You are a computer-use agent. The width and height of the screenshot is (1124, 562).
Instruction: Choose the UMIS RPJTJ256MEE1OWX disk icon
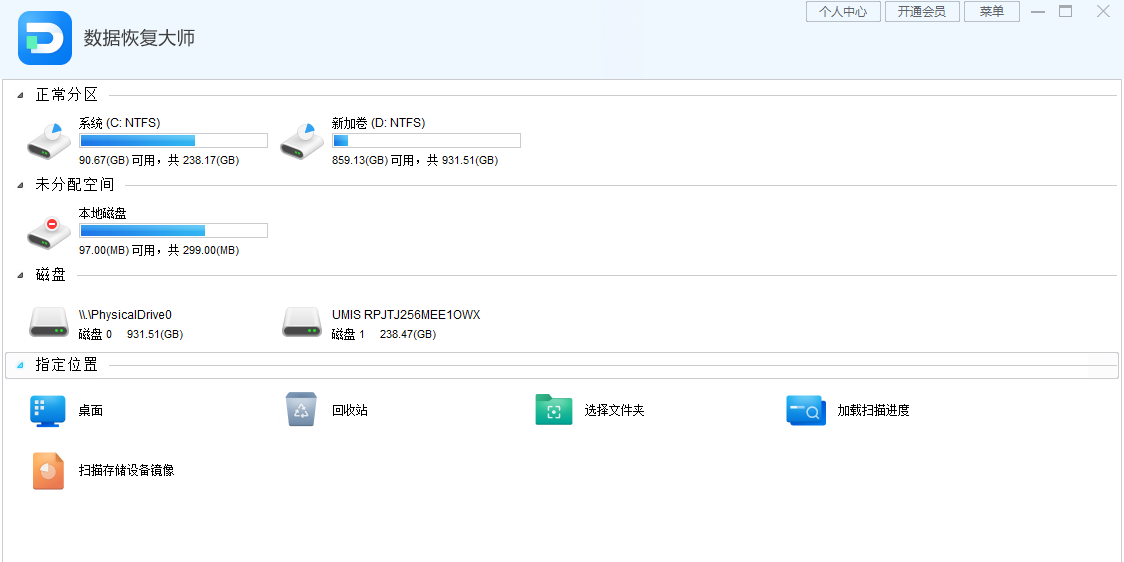(x=302, y=322)
